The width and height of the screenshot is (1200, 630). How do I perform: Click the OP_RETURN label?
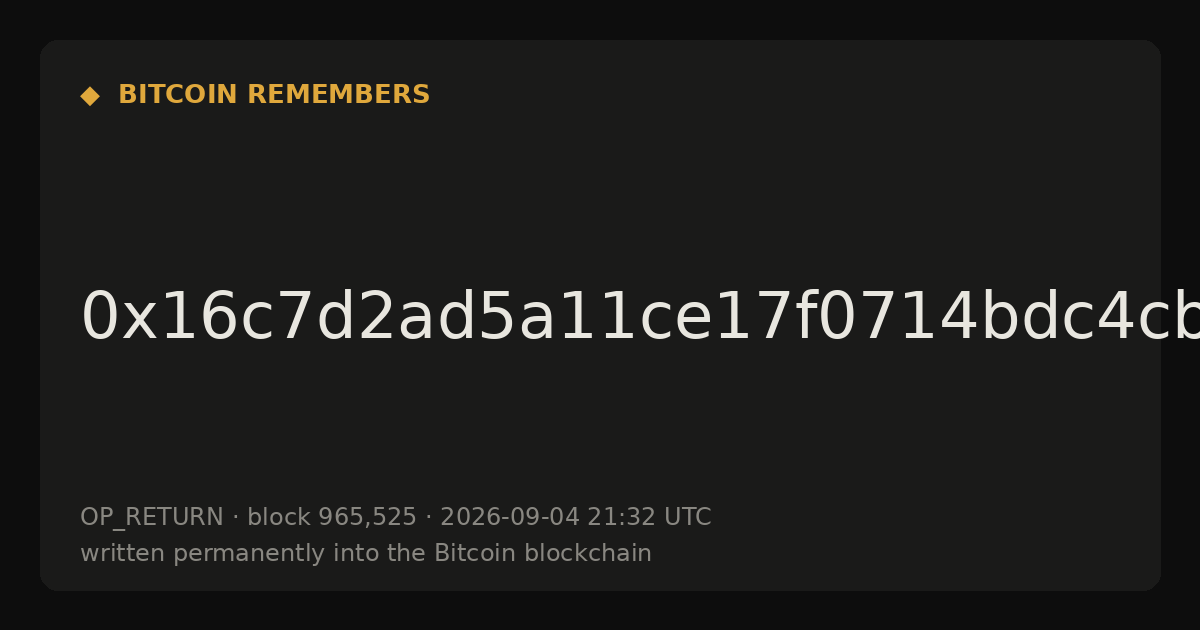coord(152,518)
